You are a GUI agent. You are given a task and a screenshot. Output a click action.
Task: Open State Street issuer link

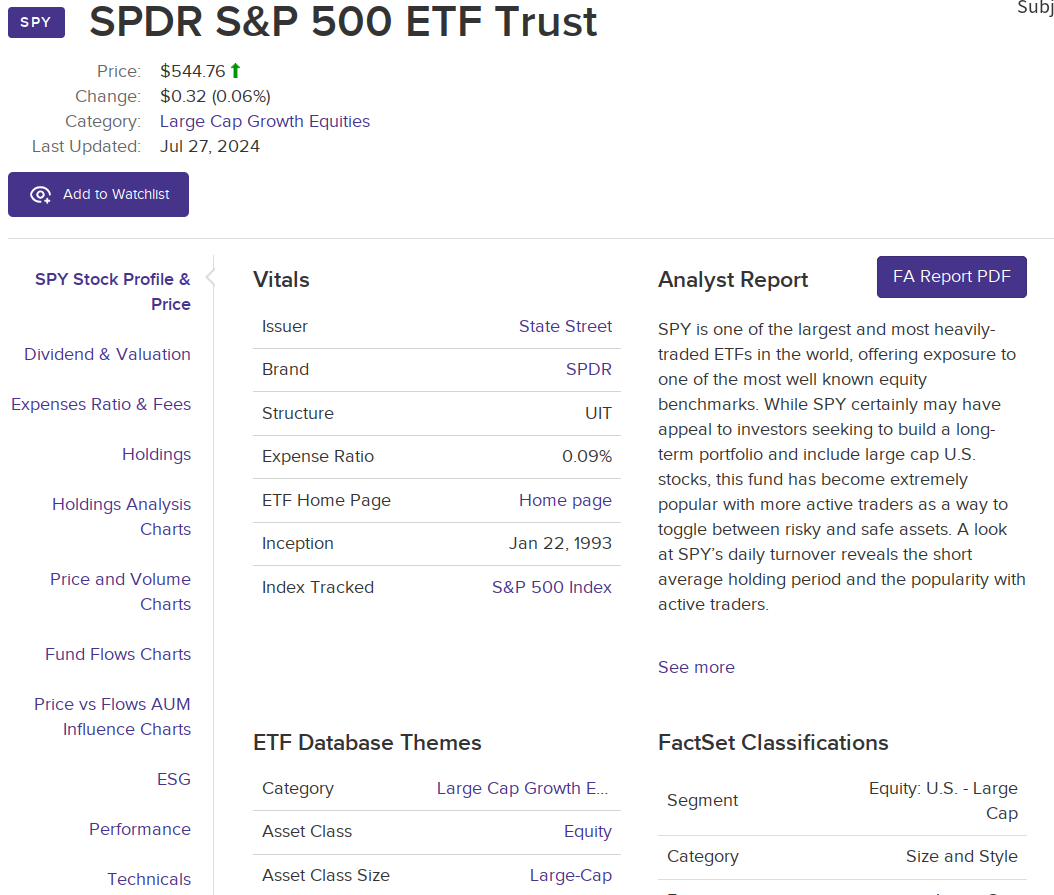coord(565,326)
